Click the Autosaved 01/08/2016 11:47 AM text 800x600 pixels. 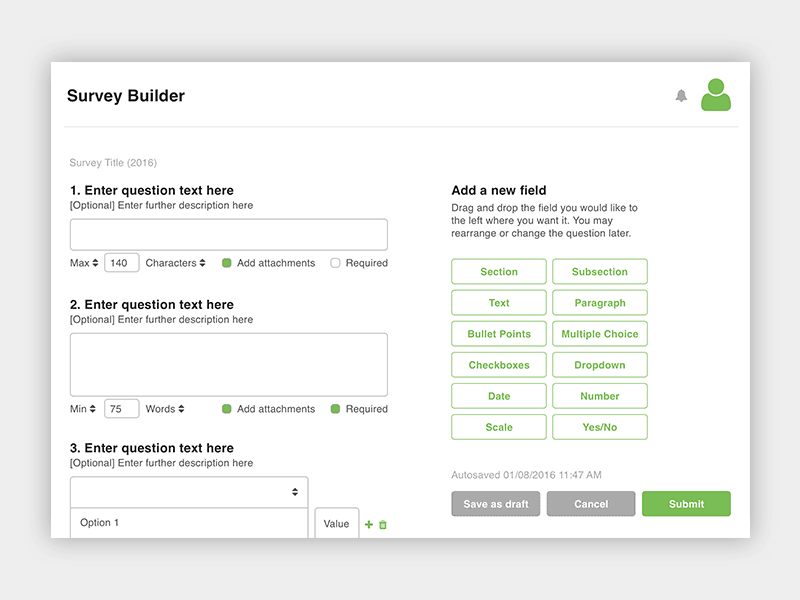pos(527,475)
